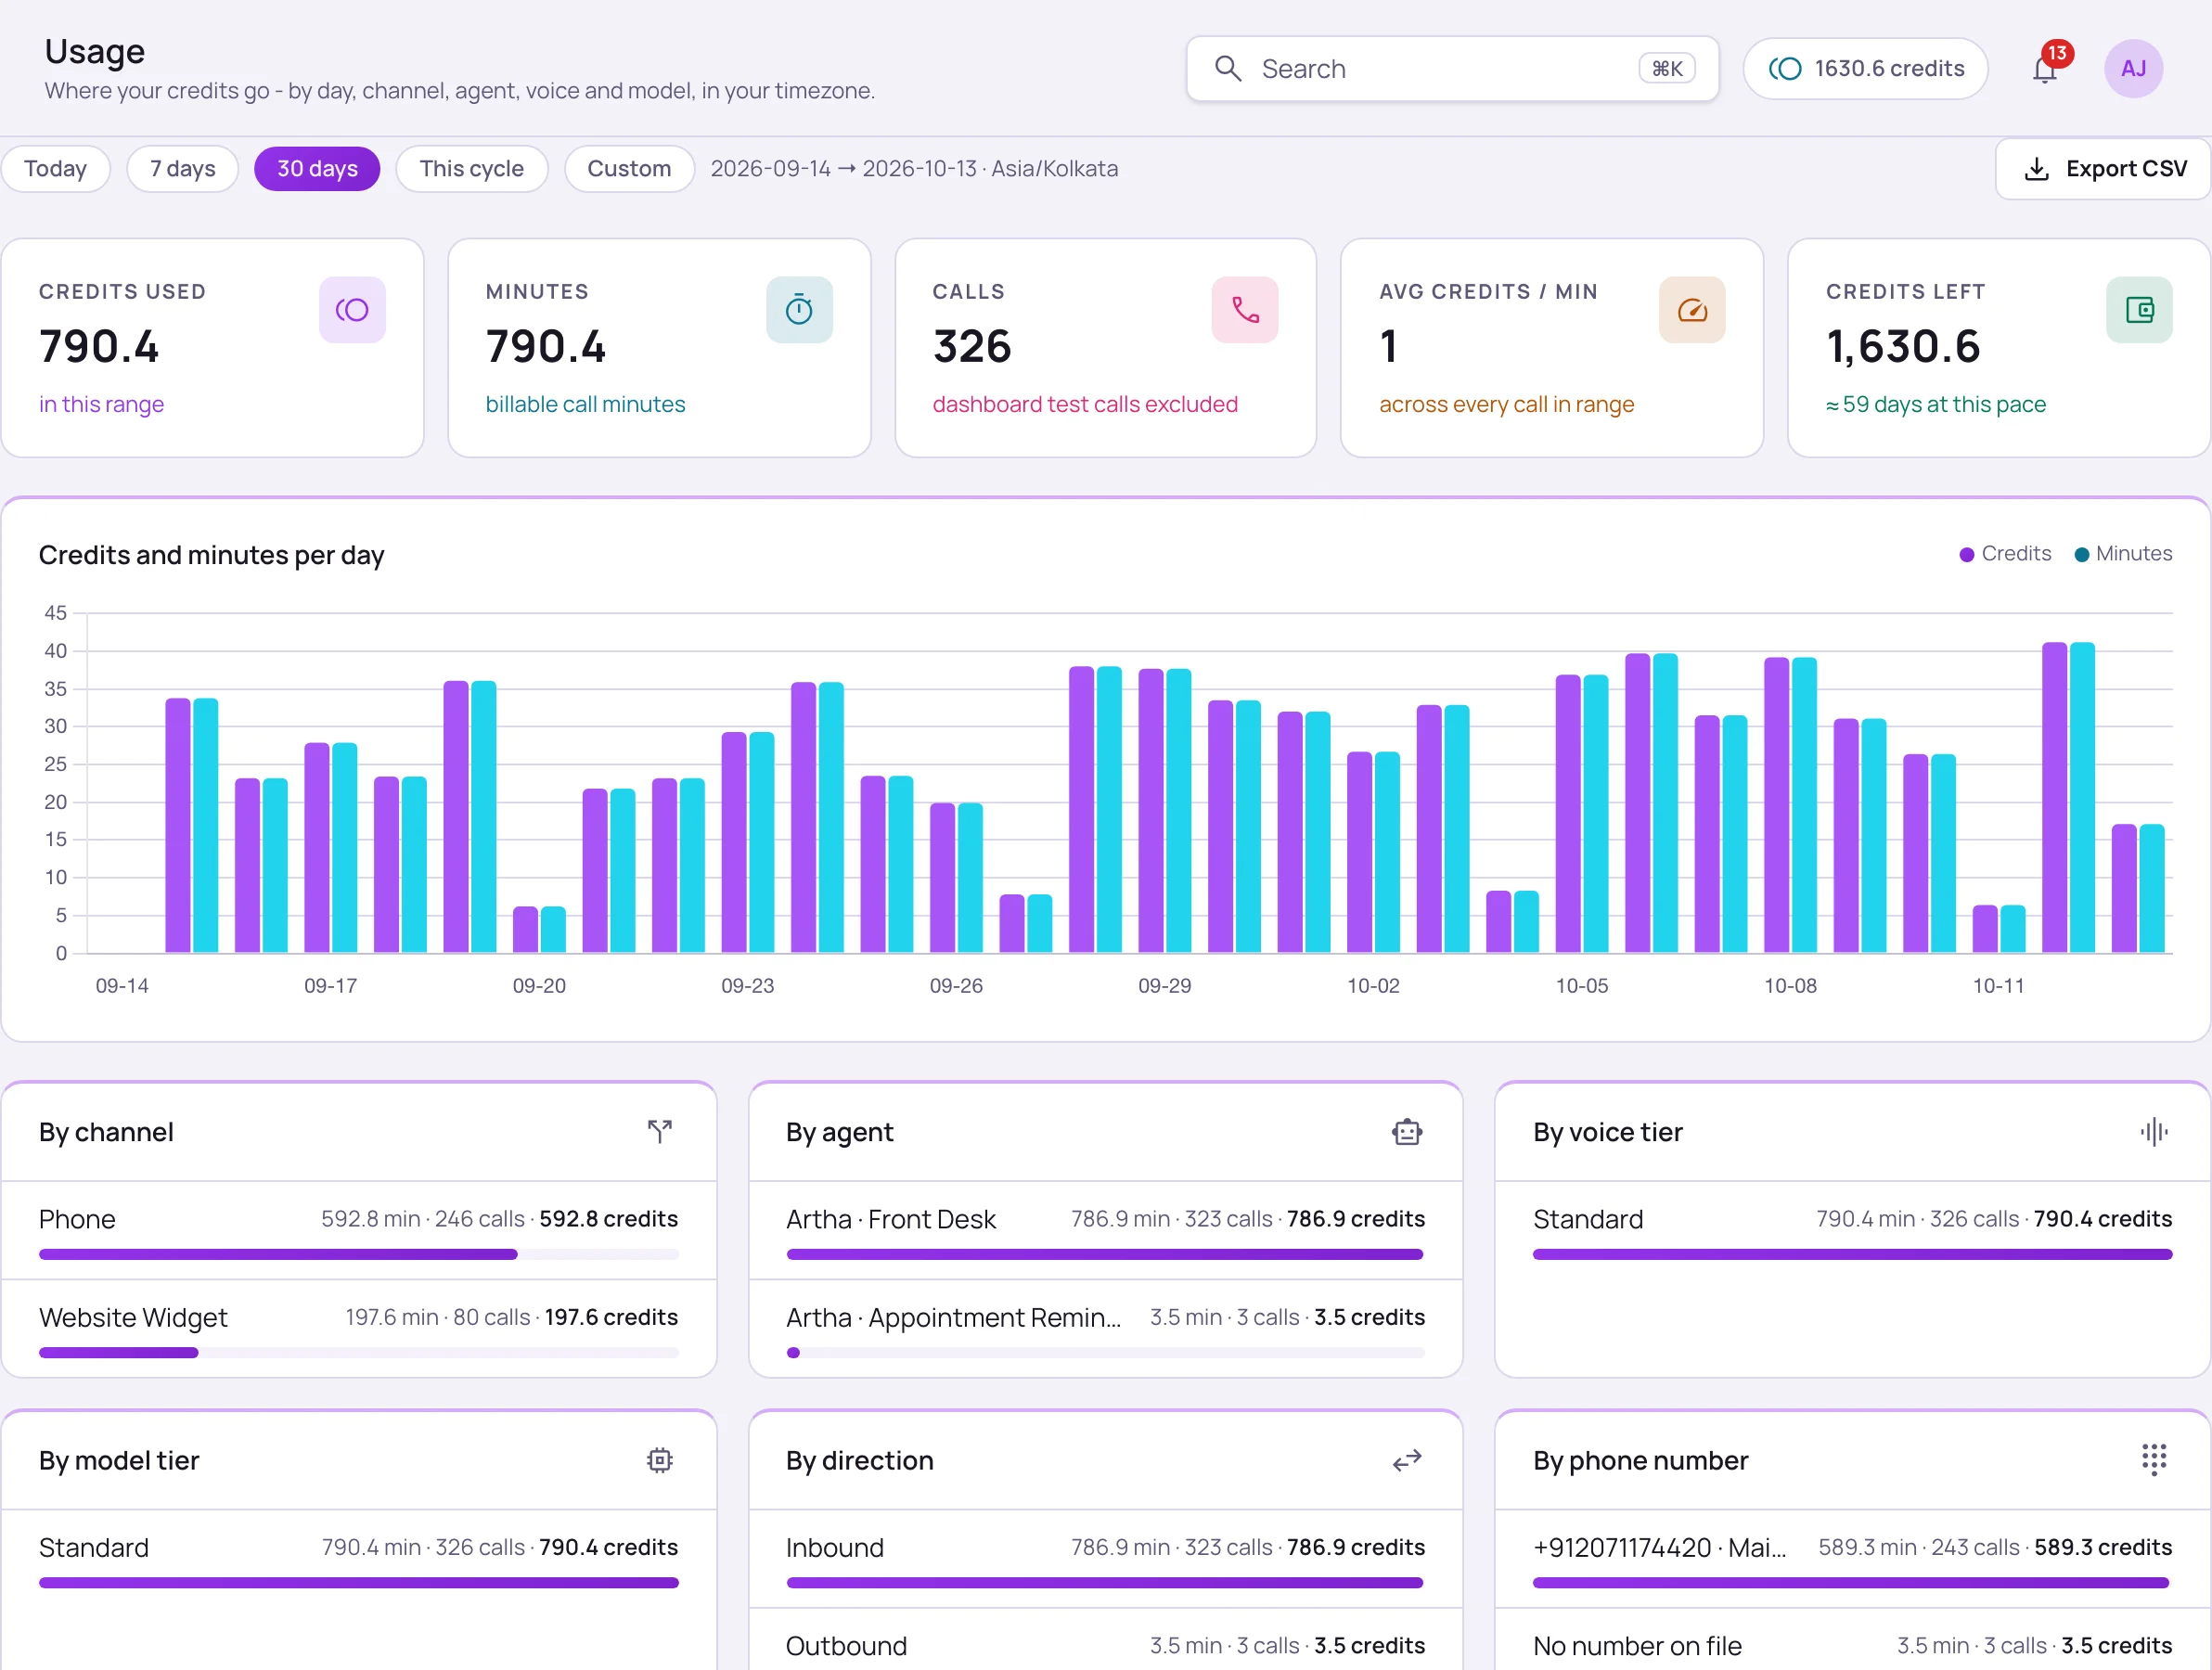Select the 7 days range tab
This screenshot has height=1670, width=2212.
coord(183,169)
